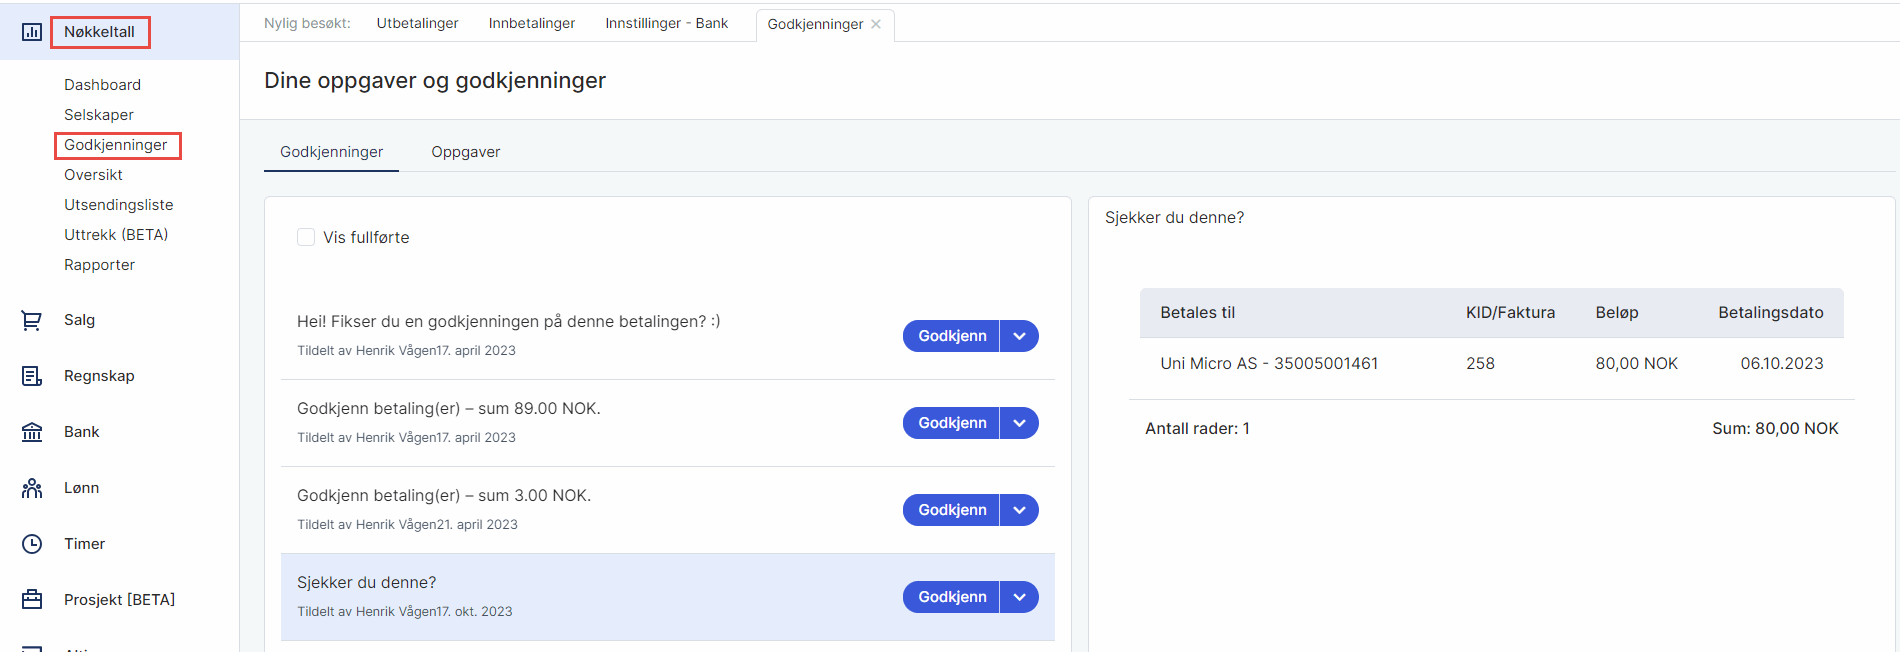Open Oversikt in the sidebar
This screenshot has height=652, width=1900.
click(93, 175)
